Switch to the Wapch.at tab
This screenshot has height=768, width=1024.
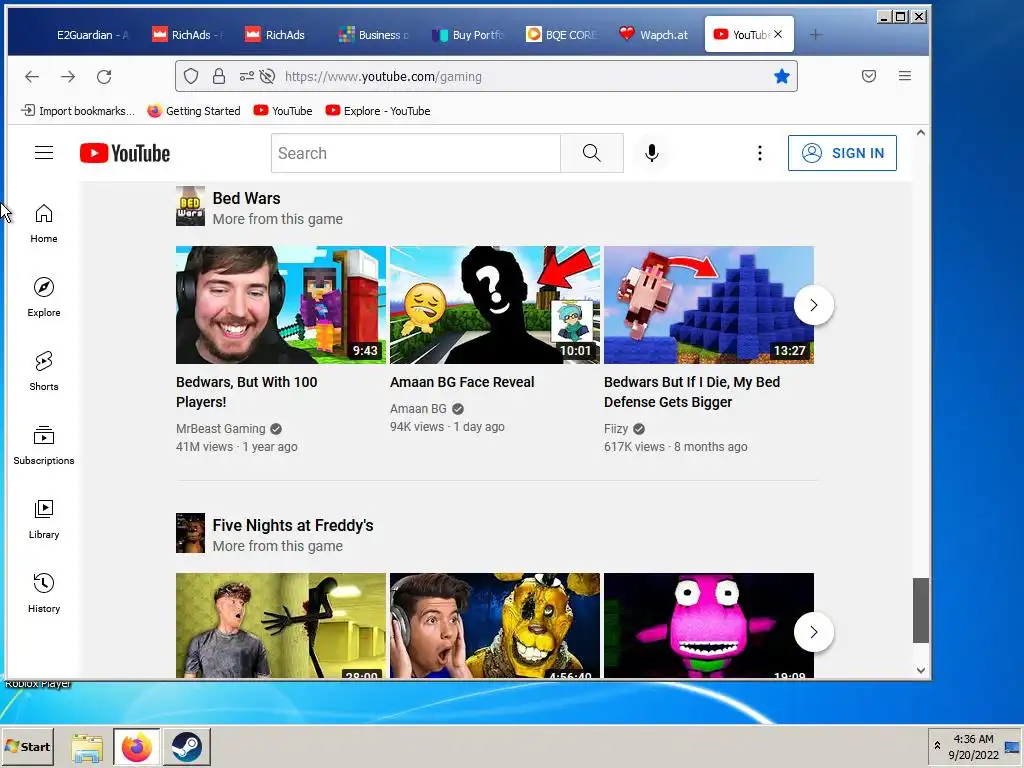pyautogui.click(x=656, y=35)
